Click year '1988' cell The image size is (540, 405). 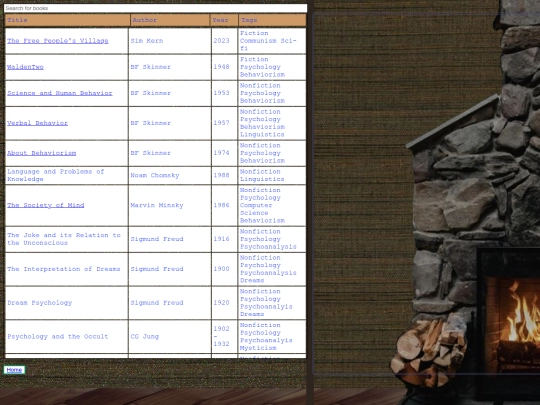225,175
